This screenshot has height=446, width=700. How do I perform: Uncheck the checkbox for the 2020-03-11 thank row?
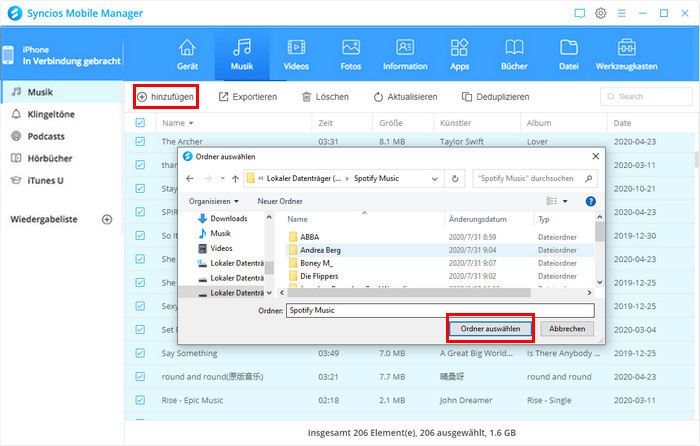click(x=140, y=165)
